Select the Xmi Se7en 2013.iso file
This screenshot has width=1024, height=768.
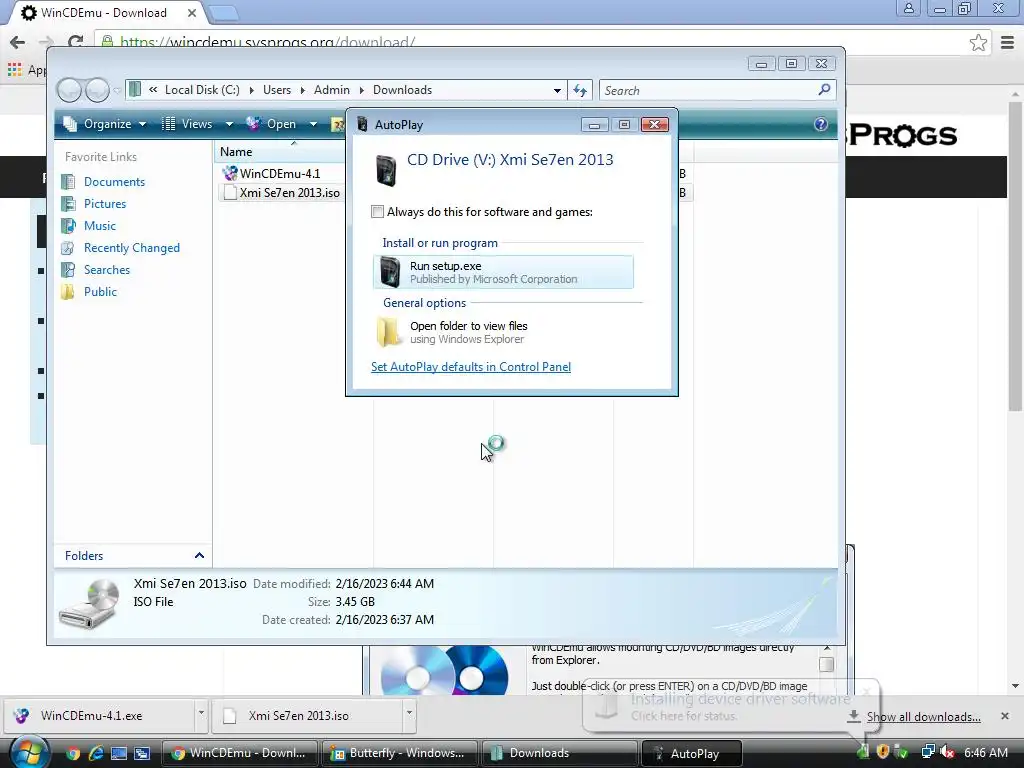289,193
